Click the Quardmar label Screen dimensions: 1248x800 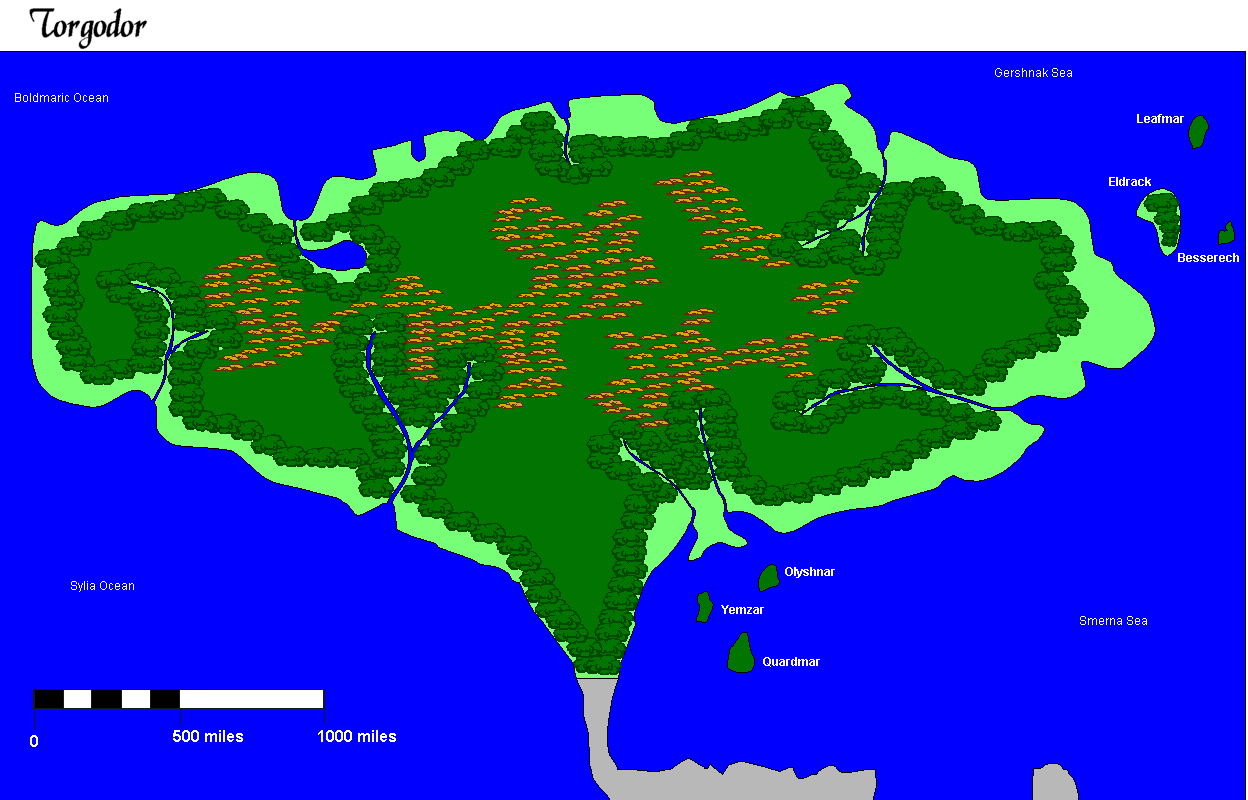[x=791, y=662]
